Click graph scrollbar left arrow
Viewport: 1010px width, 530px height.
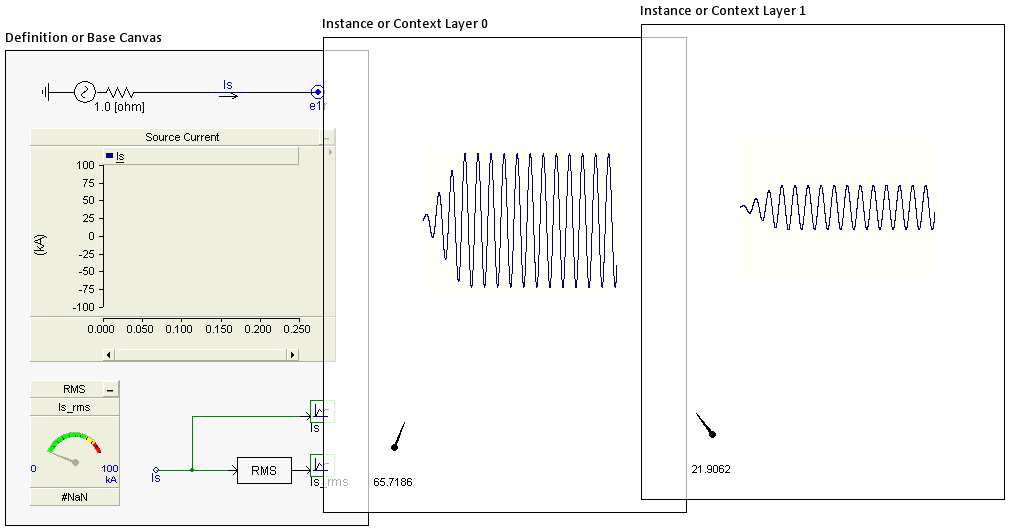coord(110,354)
